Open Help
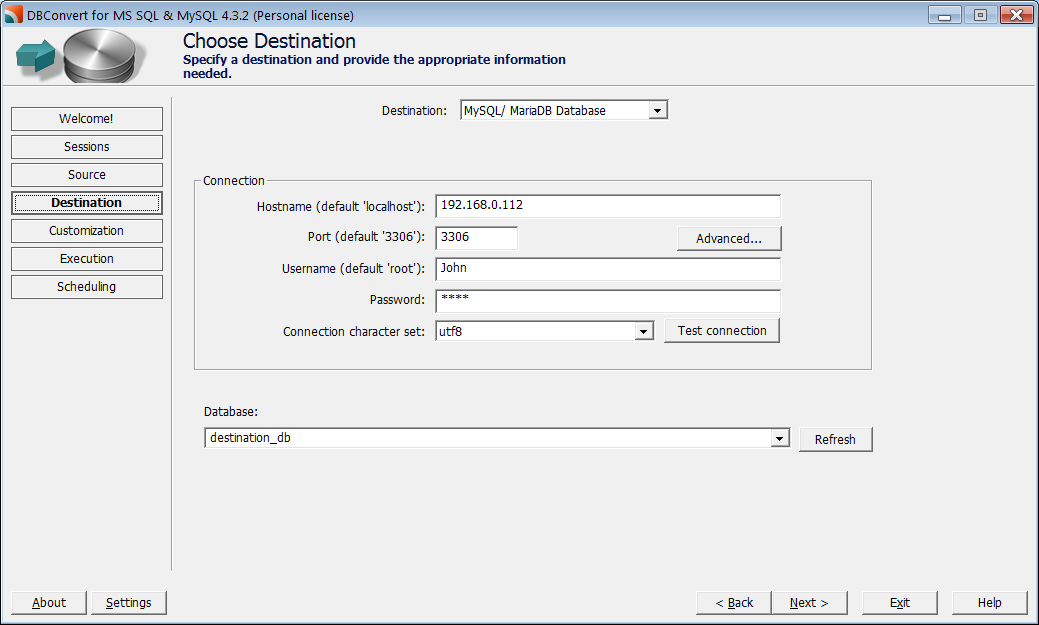The width and height of the screenshot is (1039, 625). [x=989, y=602]
